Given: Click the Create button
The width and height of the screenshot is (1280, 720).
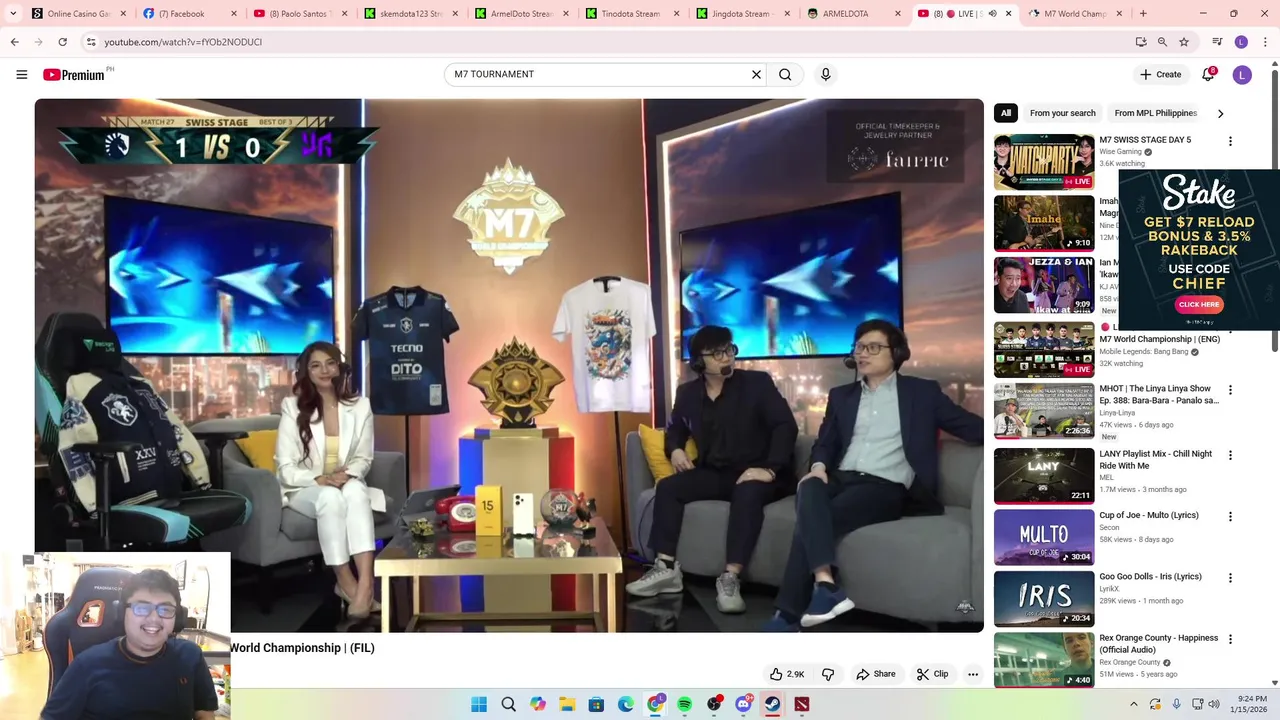Looking at the screenshot, I should coord(1161,74).
